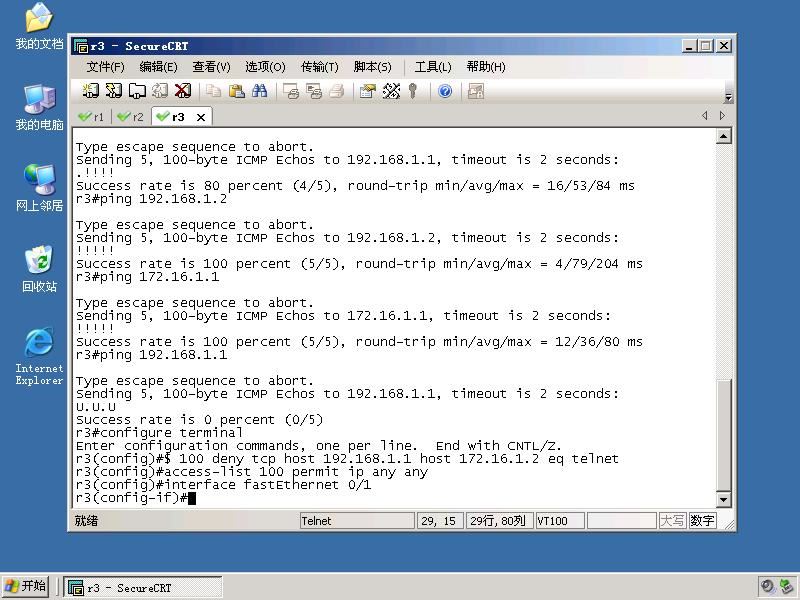
Task: Click the Print Screen toolbar icon
Action: tap(291, 91)
